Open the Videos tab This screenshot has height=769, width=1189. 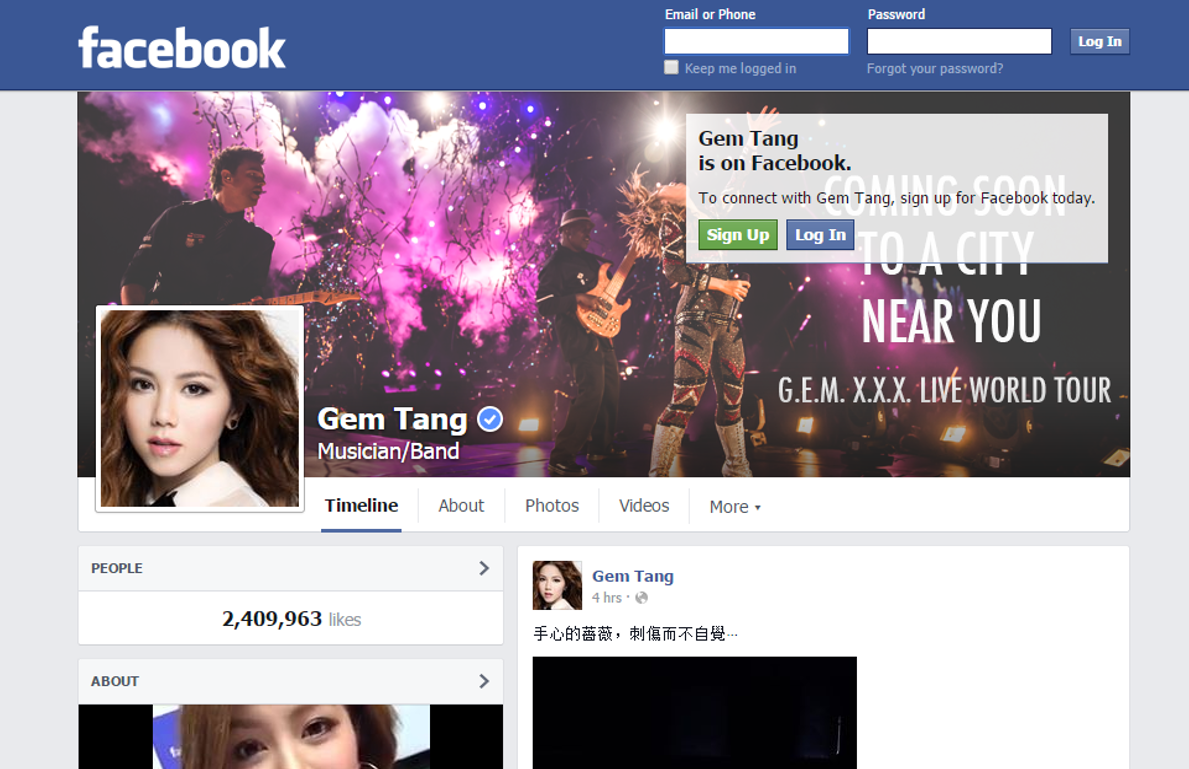point(643,505)
